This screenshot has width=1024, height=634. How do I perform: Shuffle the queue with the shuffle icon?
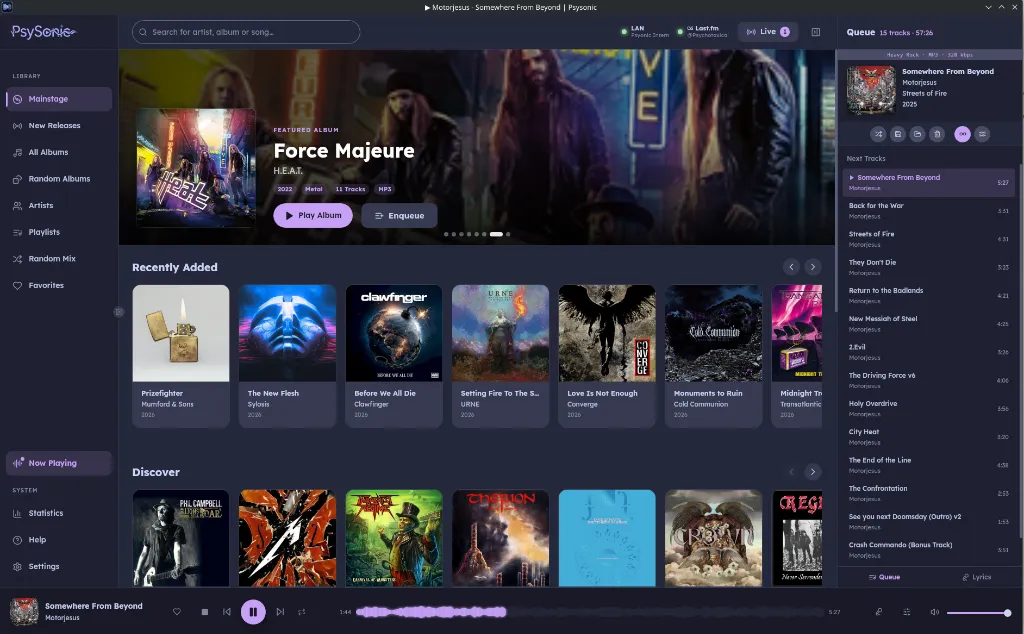click(x=878, y=133)
